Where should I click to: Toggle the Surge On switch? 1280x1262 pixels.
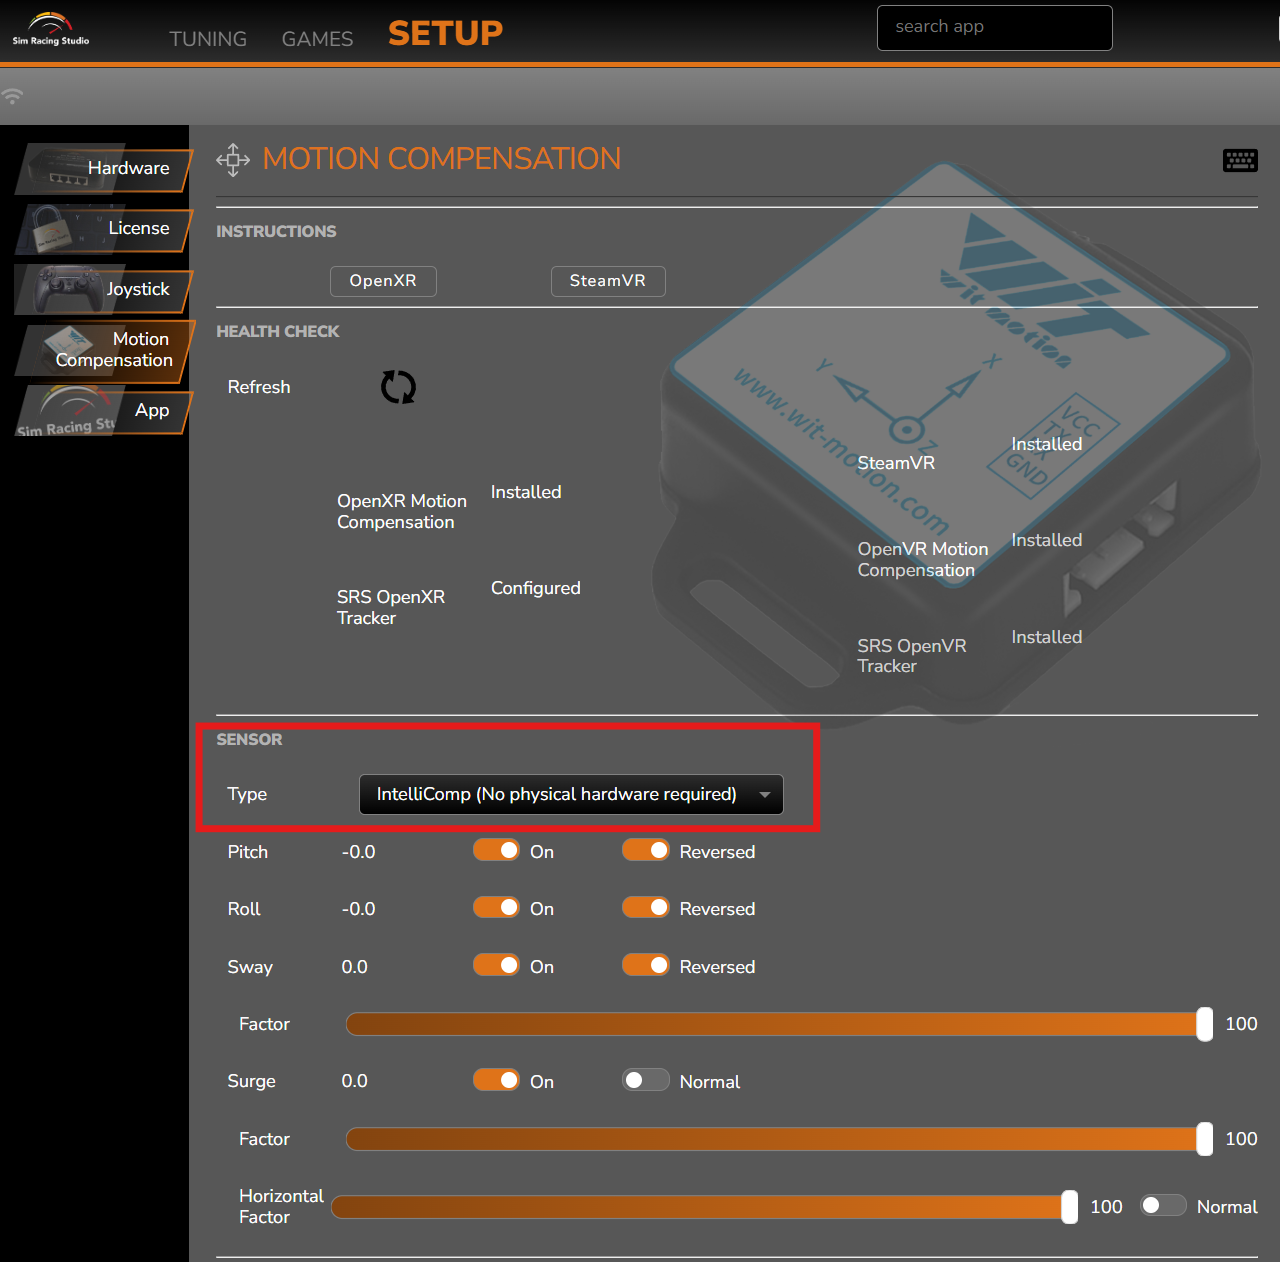click(x=496, y=1080)
